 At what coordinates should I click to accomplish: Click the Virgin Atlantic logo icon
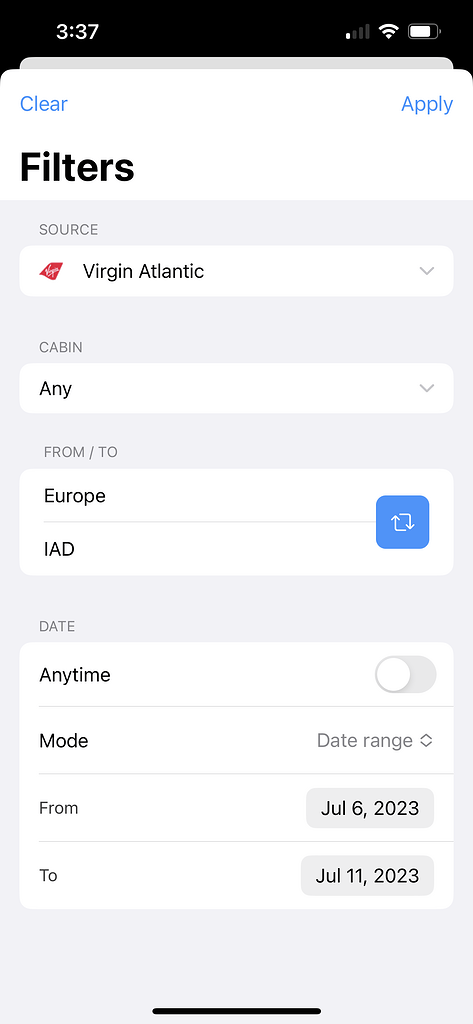click(52, 271)
